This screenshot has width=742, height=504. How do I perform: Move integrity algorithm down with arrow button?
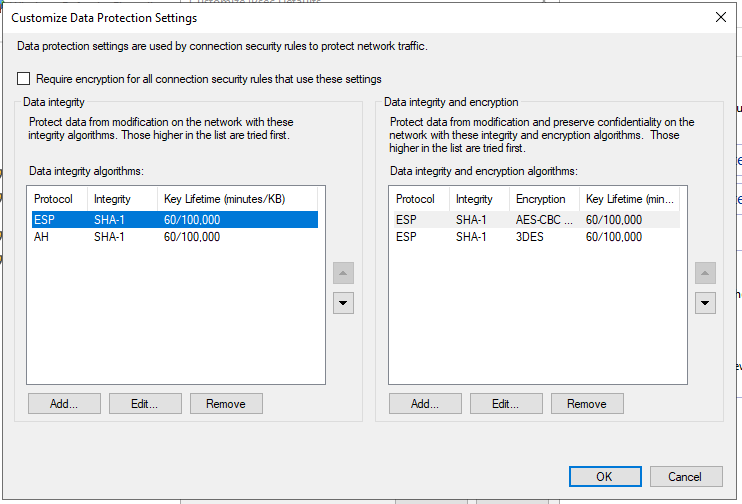click(344, 303)
